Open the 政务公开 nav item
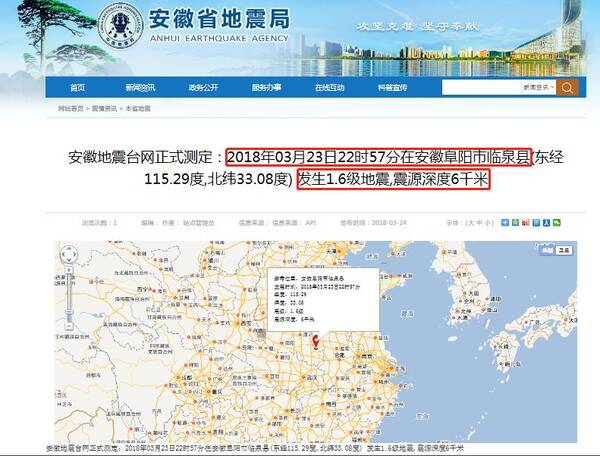600x456 pixels. (x=203, y=88)
